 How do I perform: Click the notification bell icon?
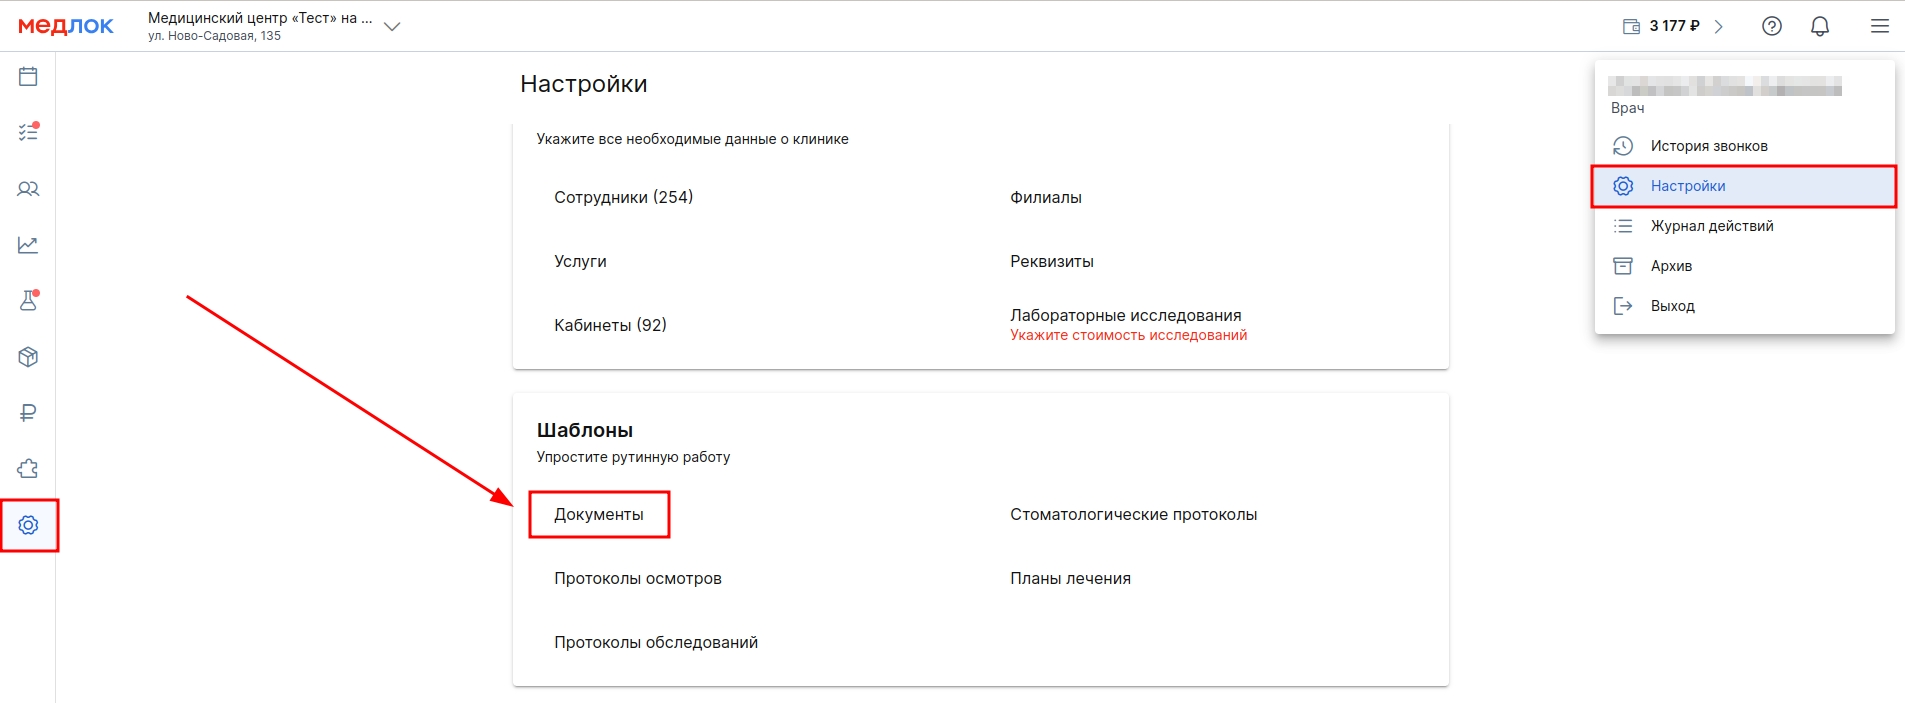1820,26
